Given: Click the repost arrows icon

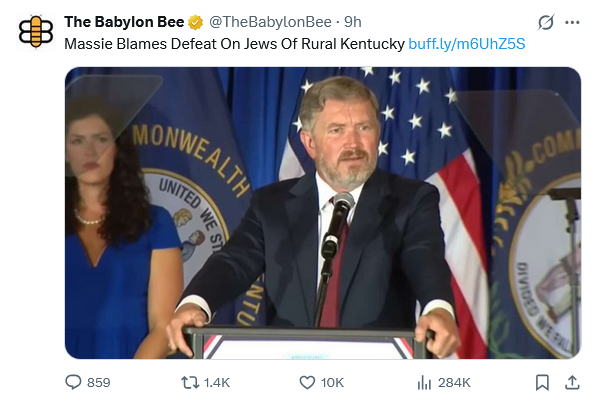Looking at the screenshot, I should (190, 382).
